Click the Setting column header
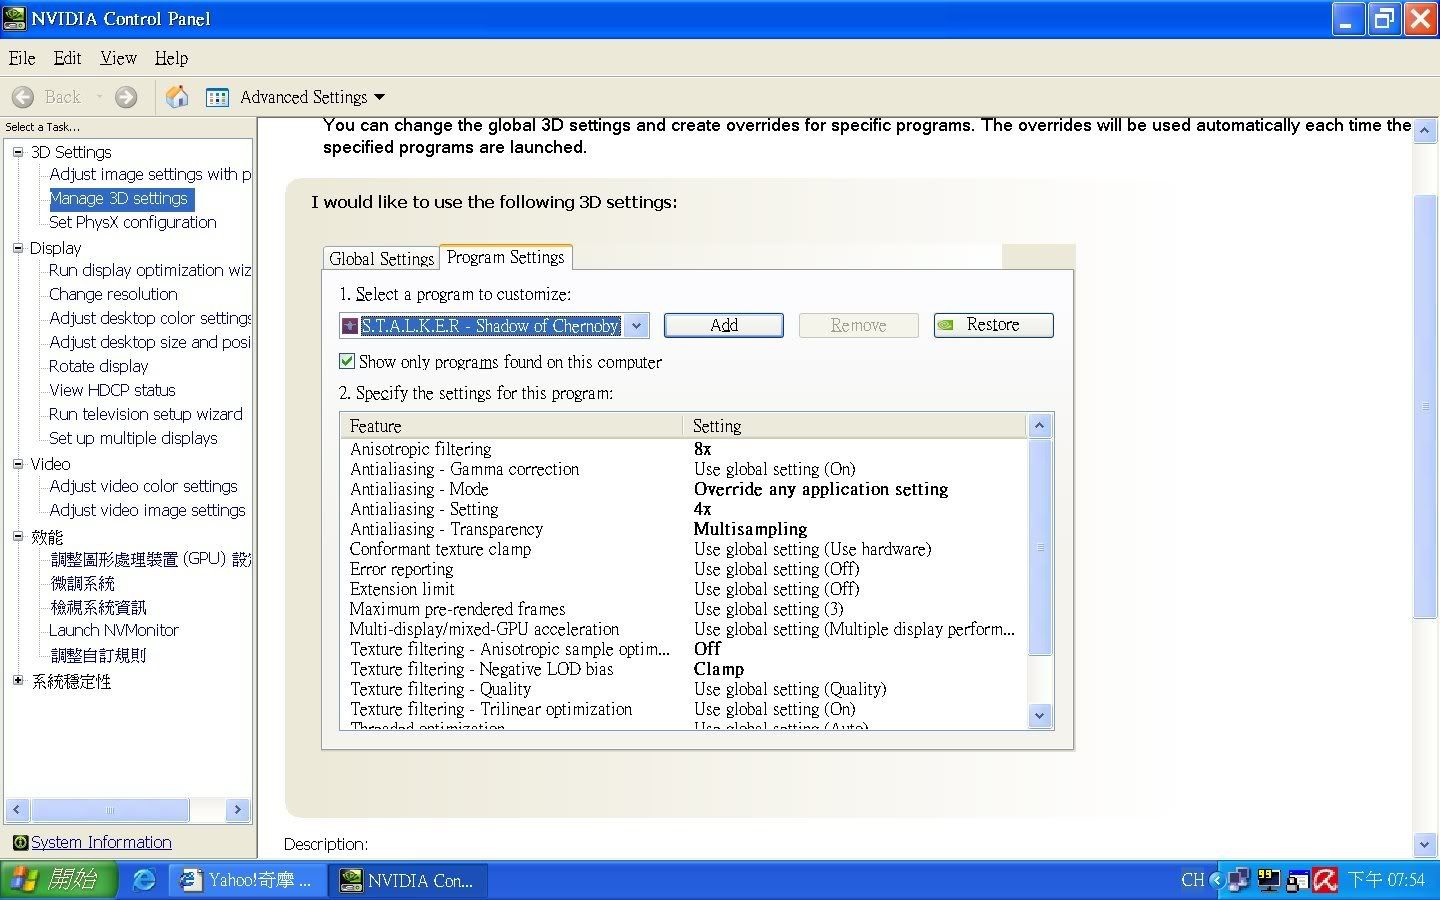1440x900 pixels. (855, 426)
